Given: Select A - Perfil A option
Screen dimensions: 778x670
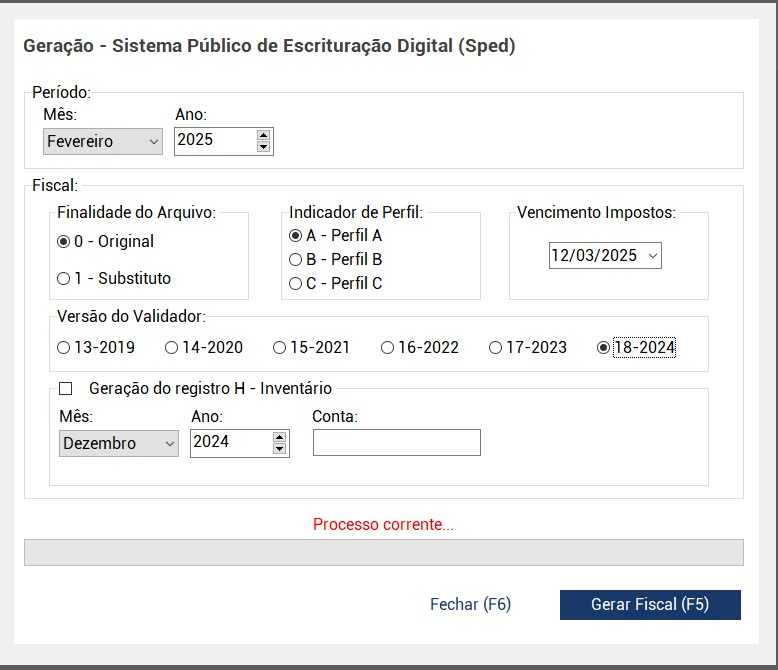Looking at the screenshot, I should click(x=295, y=236).
